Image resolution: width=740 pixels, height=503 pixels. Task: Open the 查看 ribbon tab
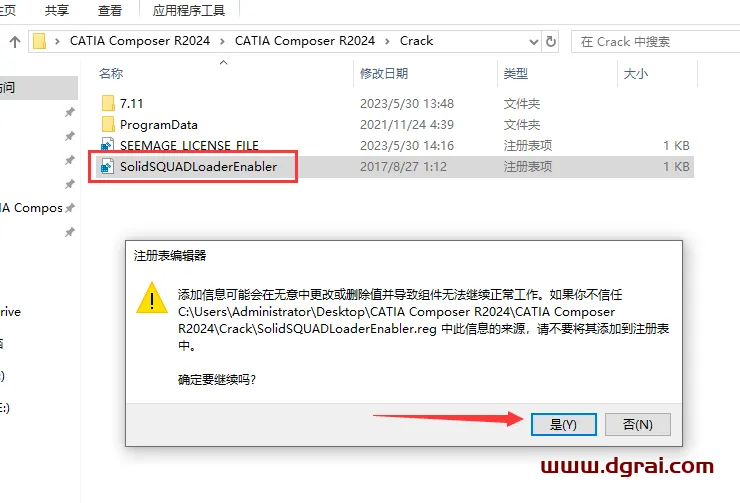pos(109,10)
